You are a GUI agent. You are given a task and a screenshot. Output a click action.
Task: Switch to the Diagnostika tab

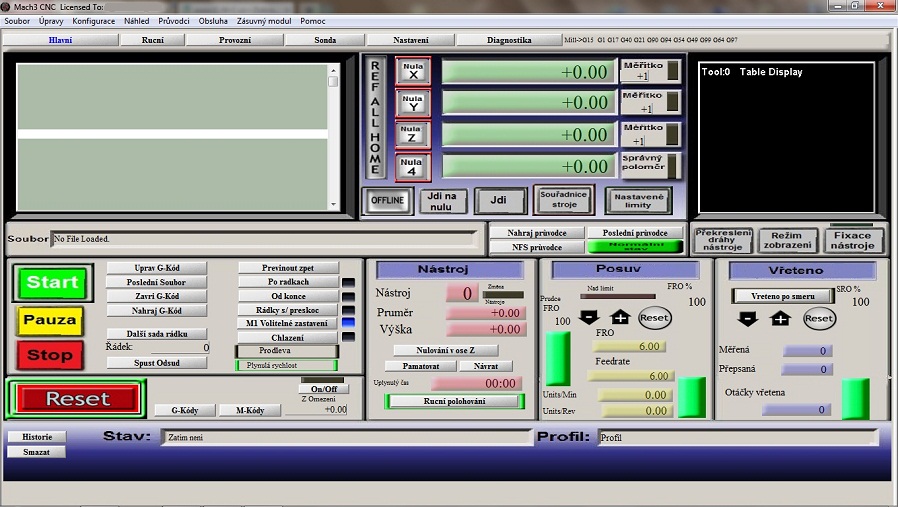pos(508,40)
